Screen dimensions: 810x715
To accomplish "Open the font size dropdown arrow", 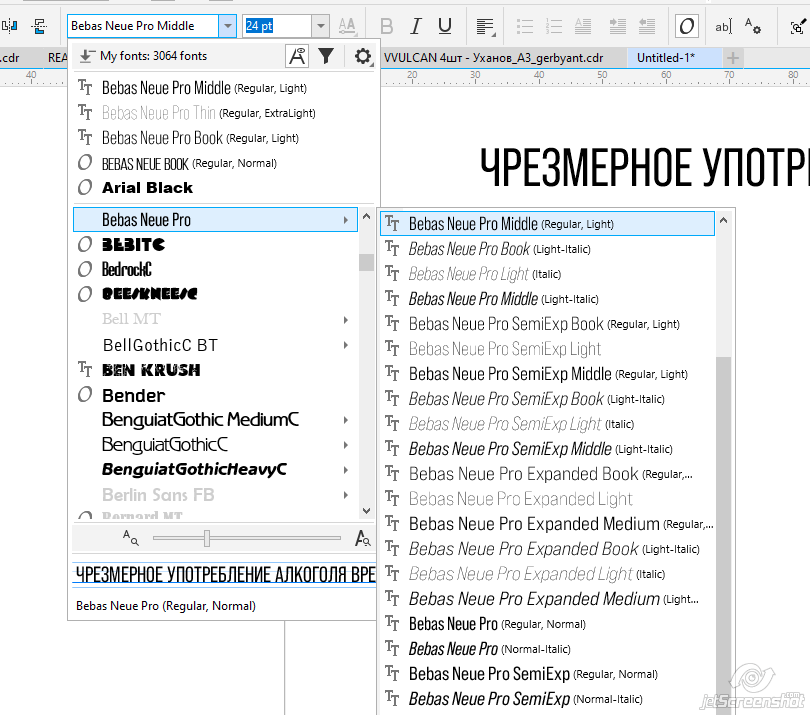I will (x=321, y=26).
